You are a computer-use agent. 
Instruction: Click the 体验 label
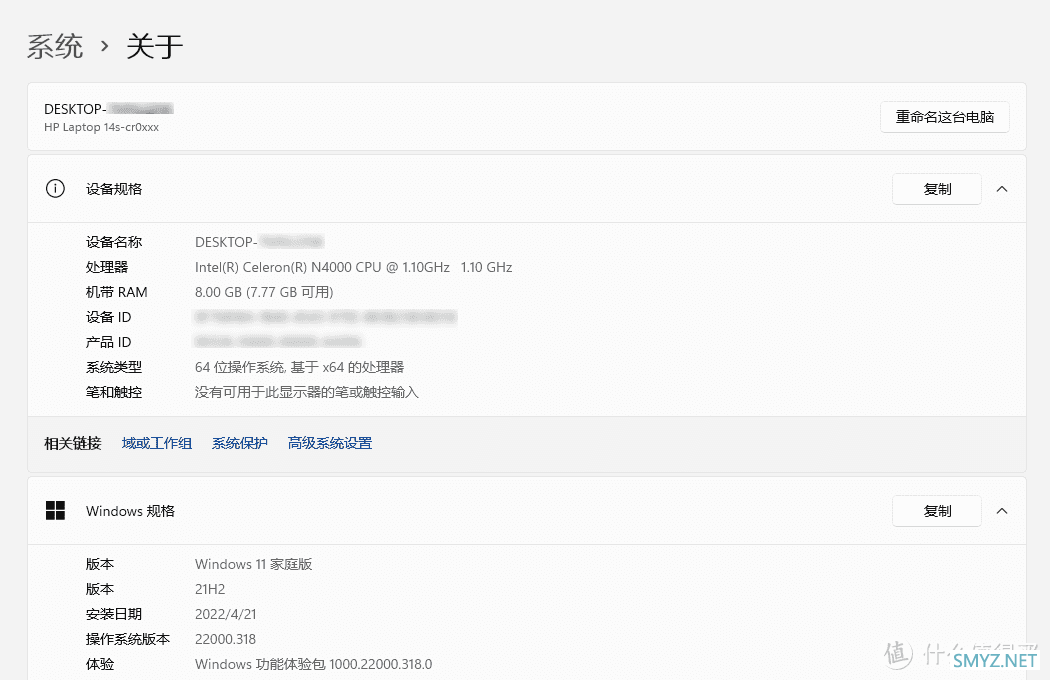[x=100, y=664]
